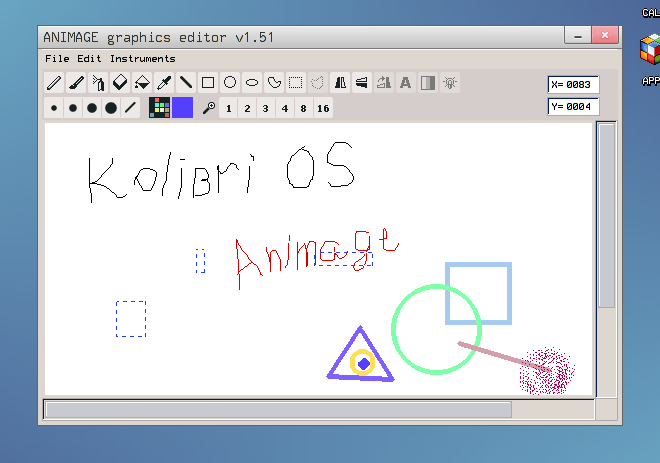This screenshot has width=660, height=463.
Task: Select the Flood fill bucket tool
Action: (142, 82)
